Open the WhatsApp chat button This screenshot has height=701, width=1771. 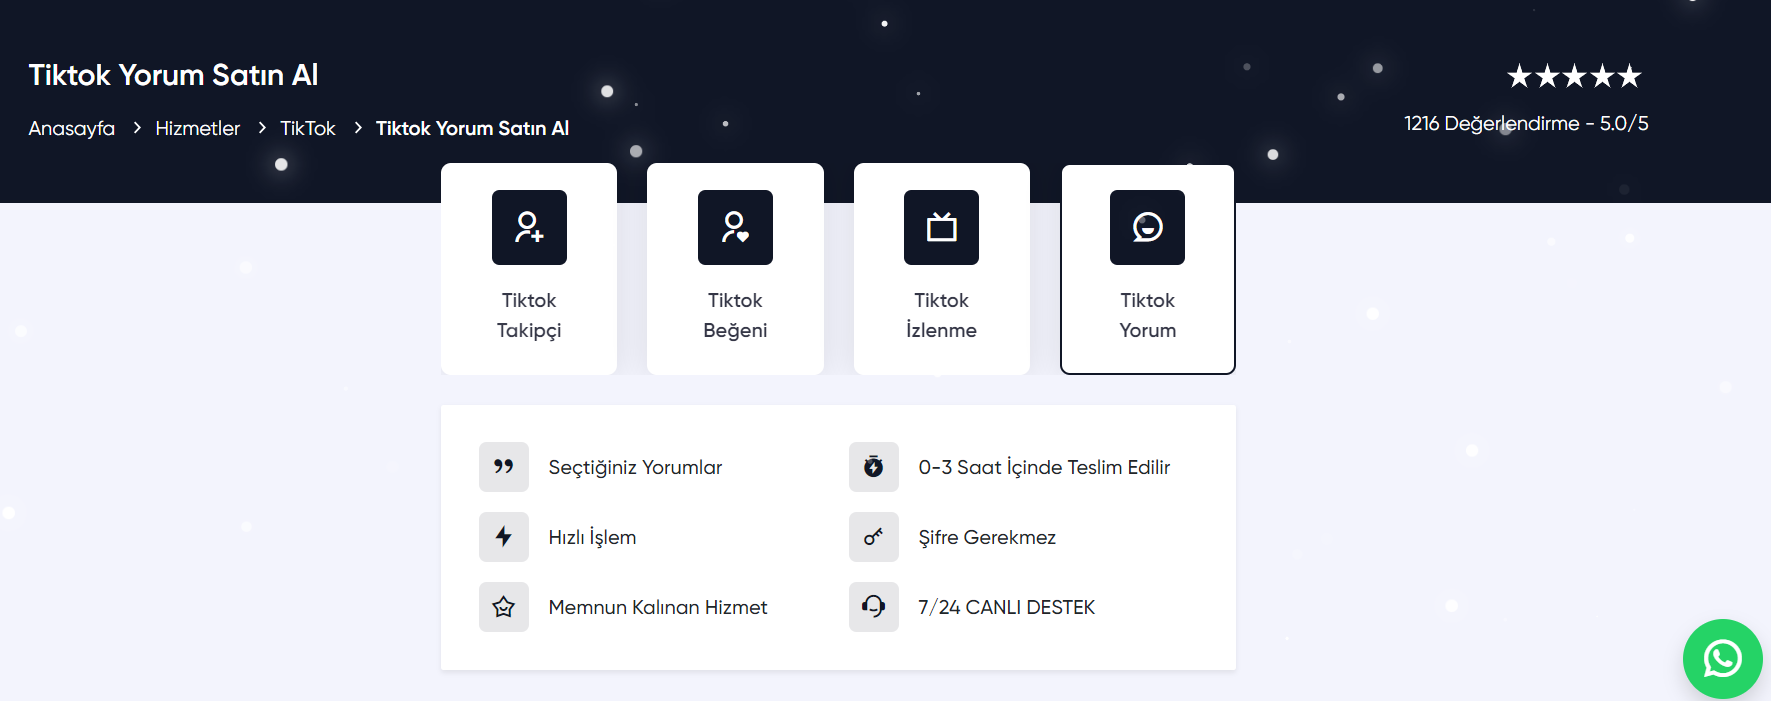(1722, 659)
